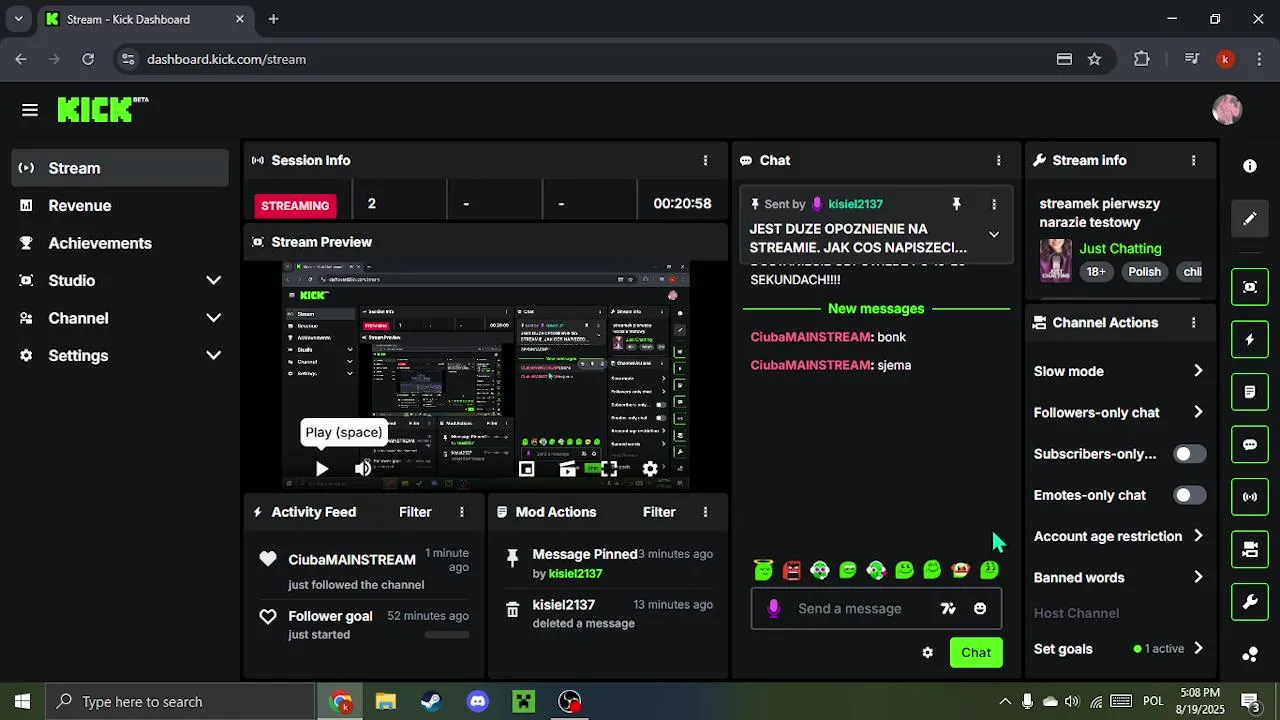Select Stream in the left sidebar
Viewport: 1280px width, 720px height.
(x=120, y=168)
